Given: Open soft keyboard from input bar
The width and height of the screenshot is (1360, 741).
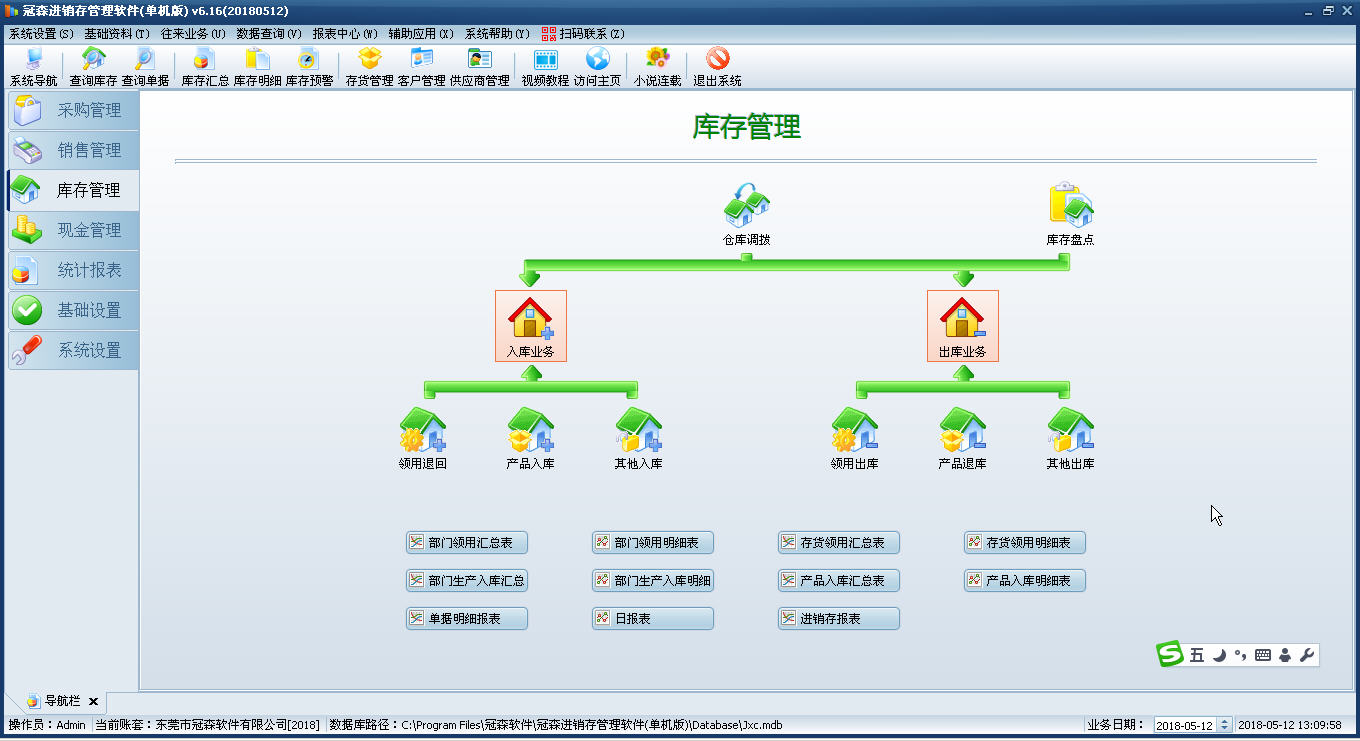Looking at the screenshot, I should click(x=1263, y=655).
